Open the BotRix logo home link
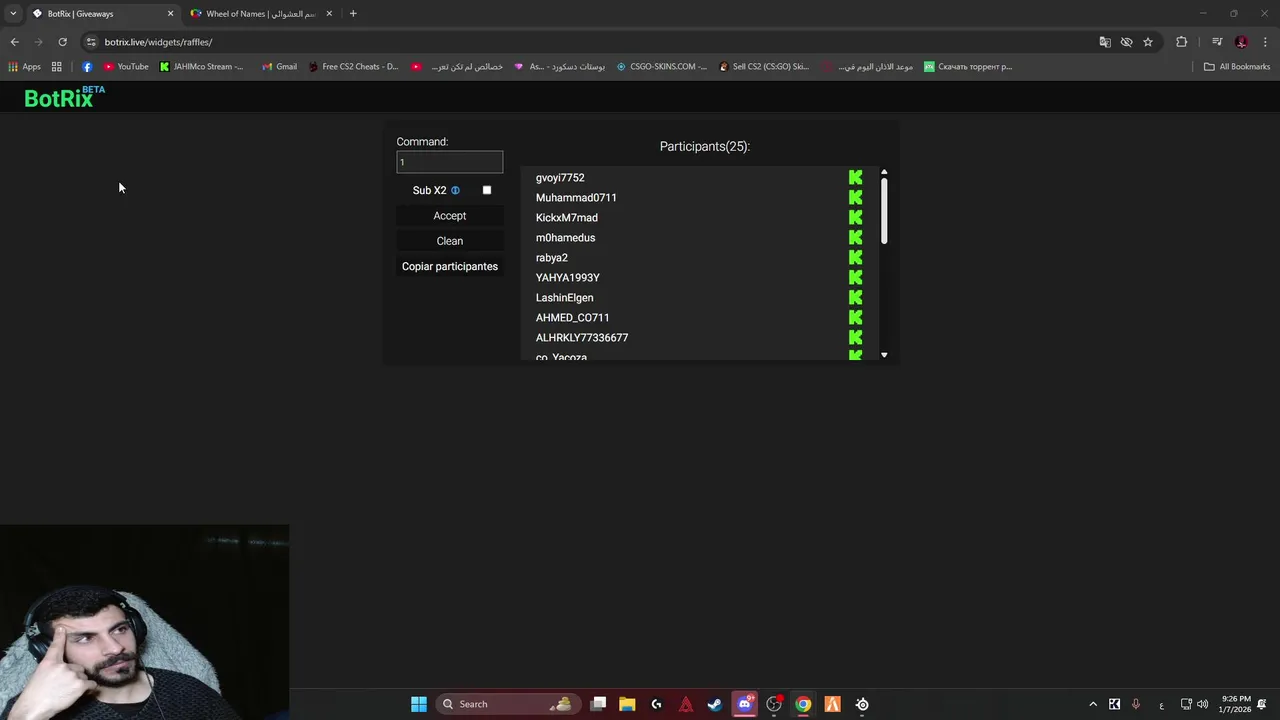 tap(64, 97)
